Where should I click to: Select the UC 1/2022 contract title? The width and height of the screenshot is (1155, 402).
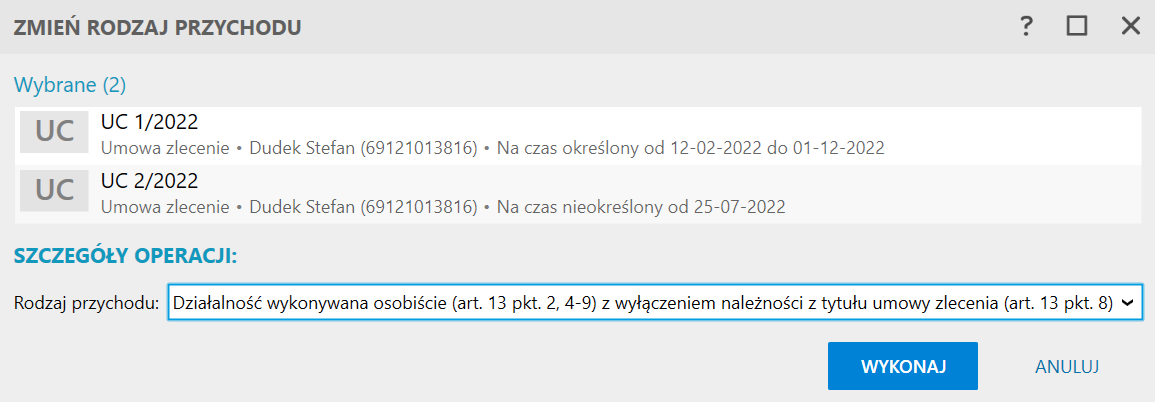149,123
